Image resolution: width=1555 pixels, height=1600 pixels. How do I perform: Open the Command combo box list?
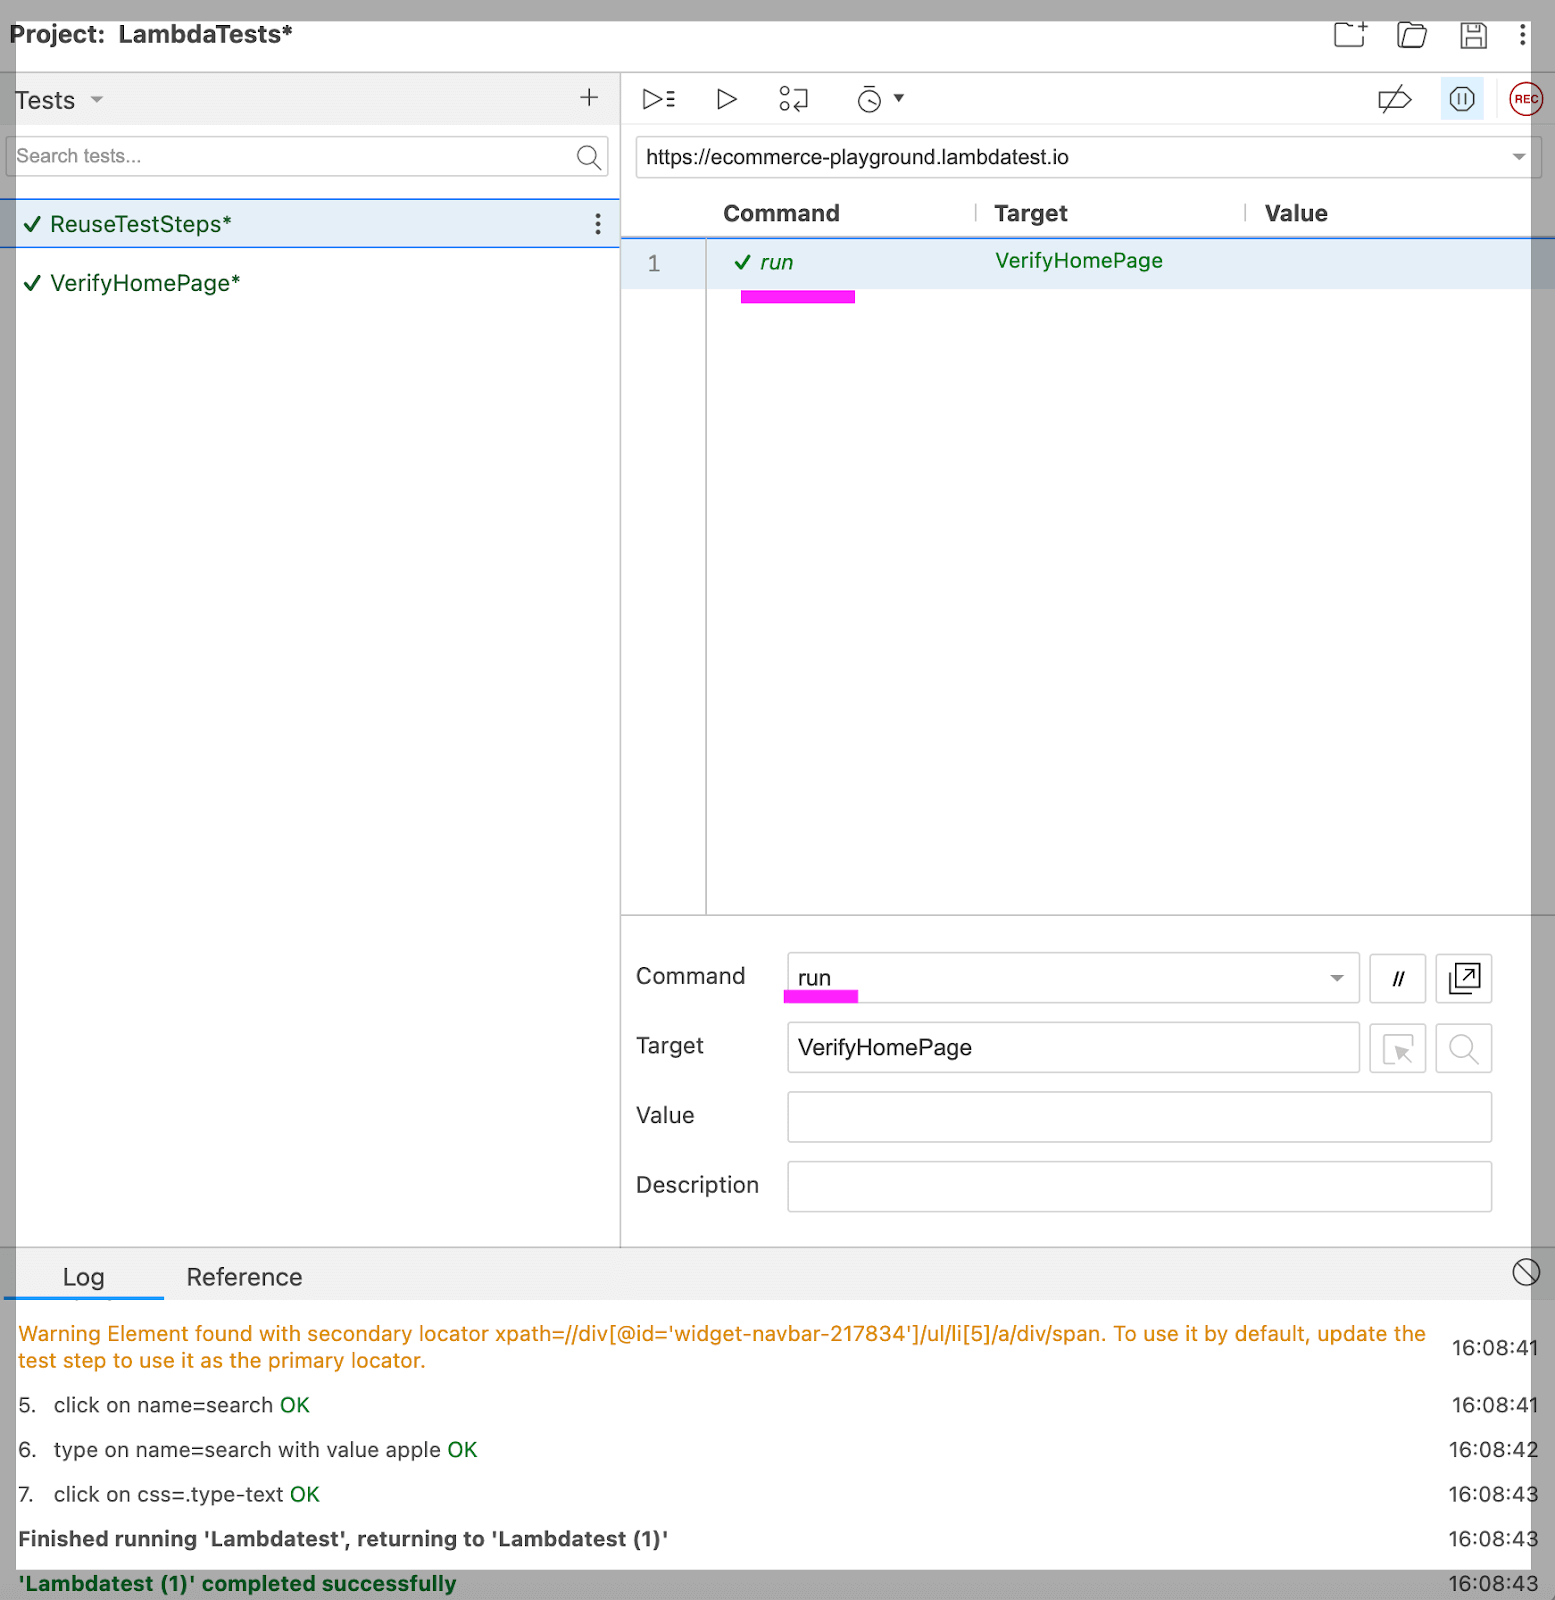[1337, 978]
